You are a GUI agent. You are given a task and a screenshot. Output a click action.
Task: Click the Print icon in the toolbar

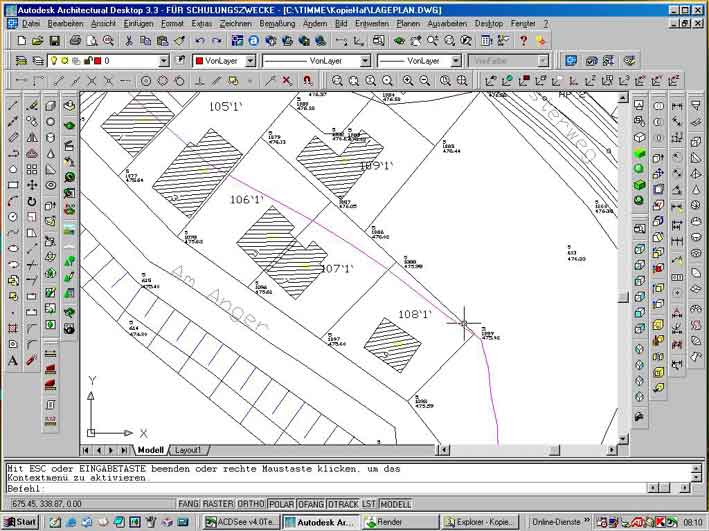coord(77,41)
